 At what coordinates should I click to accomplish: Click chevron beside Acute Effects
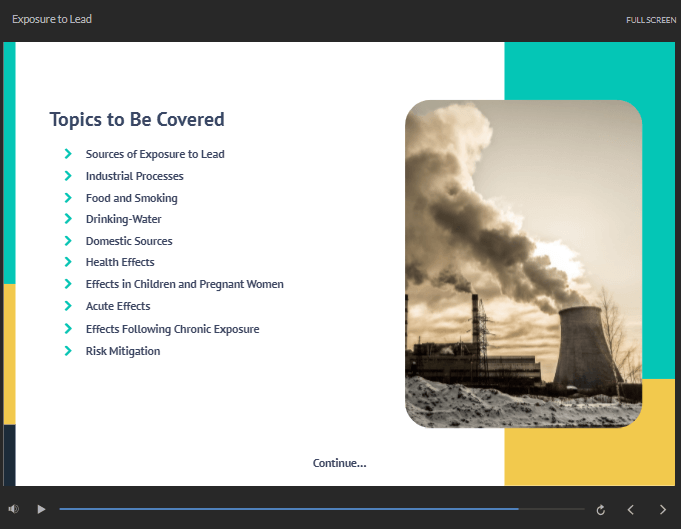pos(68,306)
